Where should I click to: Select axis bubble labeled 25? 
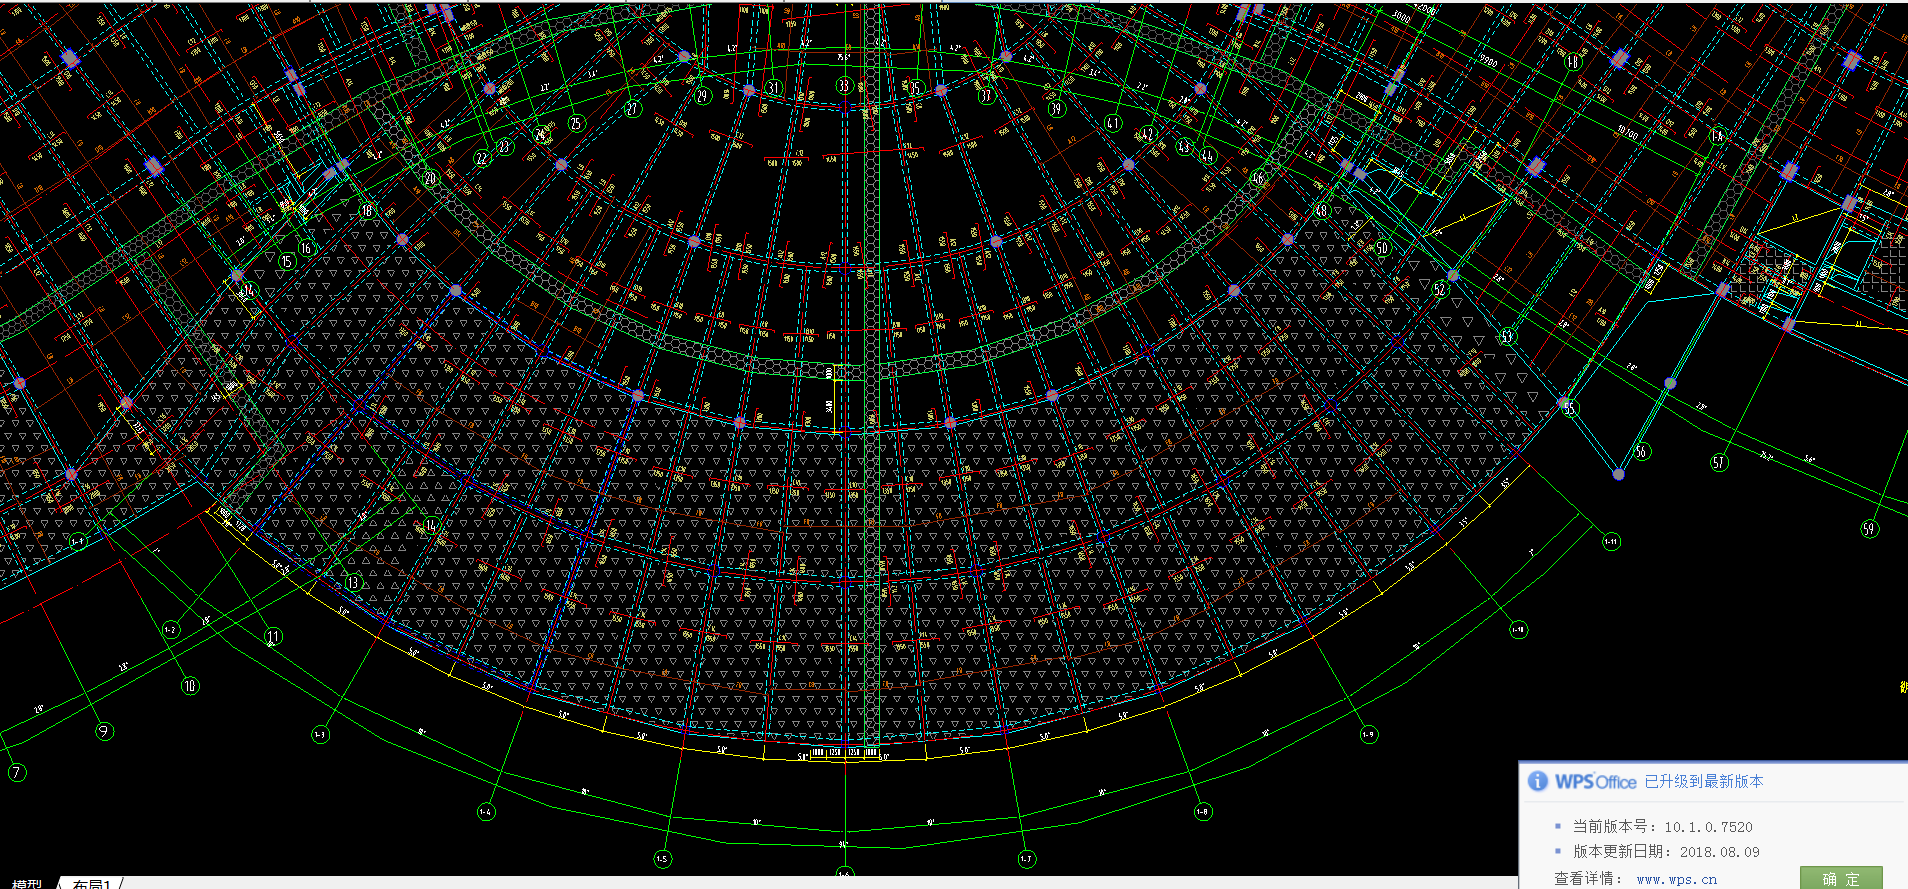tap(576, 123)
